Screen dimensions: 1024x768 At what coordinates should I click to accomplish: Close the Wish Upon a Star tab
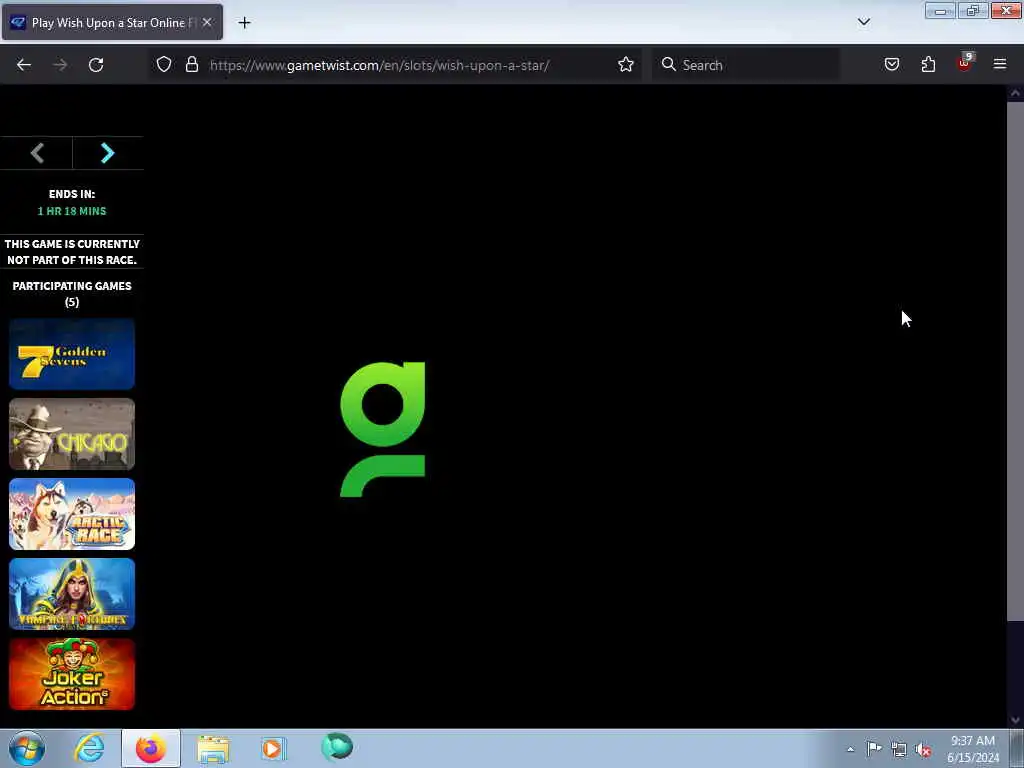point(207,22)
